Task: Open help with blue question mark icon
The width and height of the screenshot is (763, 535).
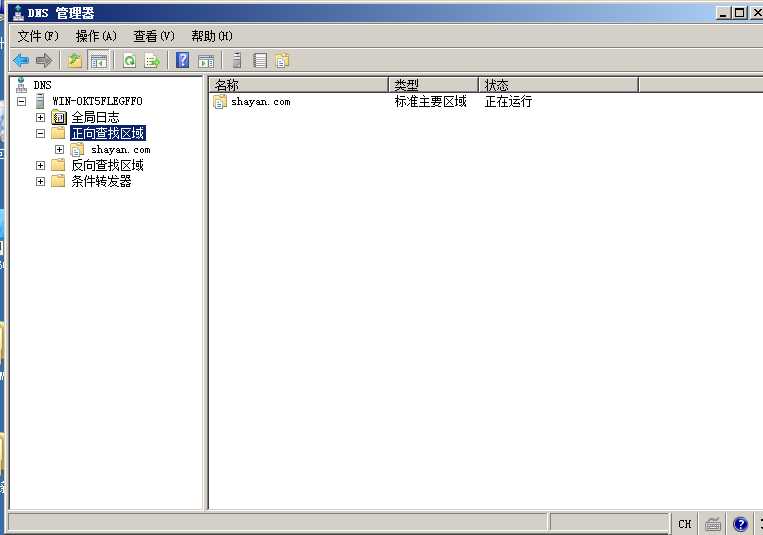Action: pyautogui.click(x=182, y=60)
